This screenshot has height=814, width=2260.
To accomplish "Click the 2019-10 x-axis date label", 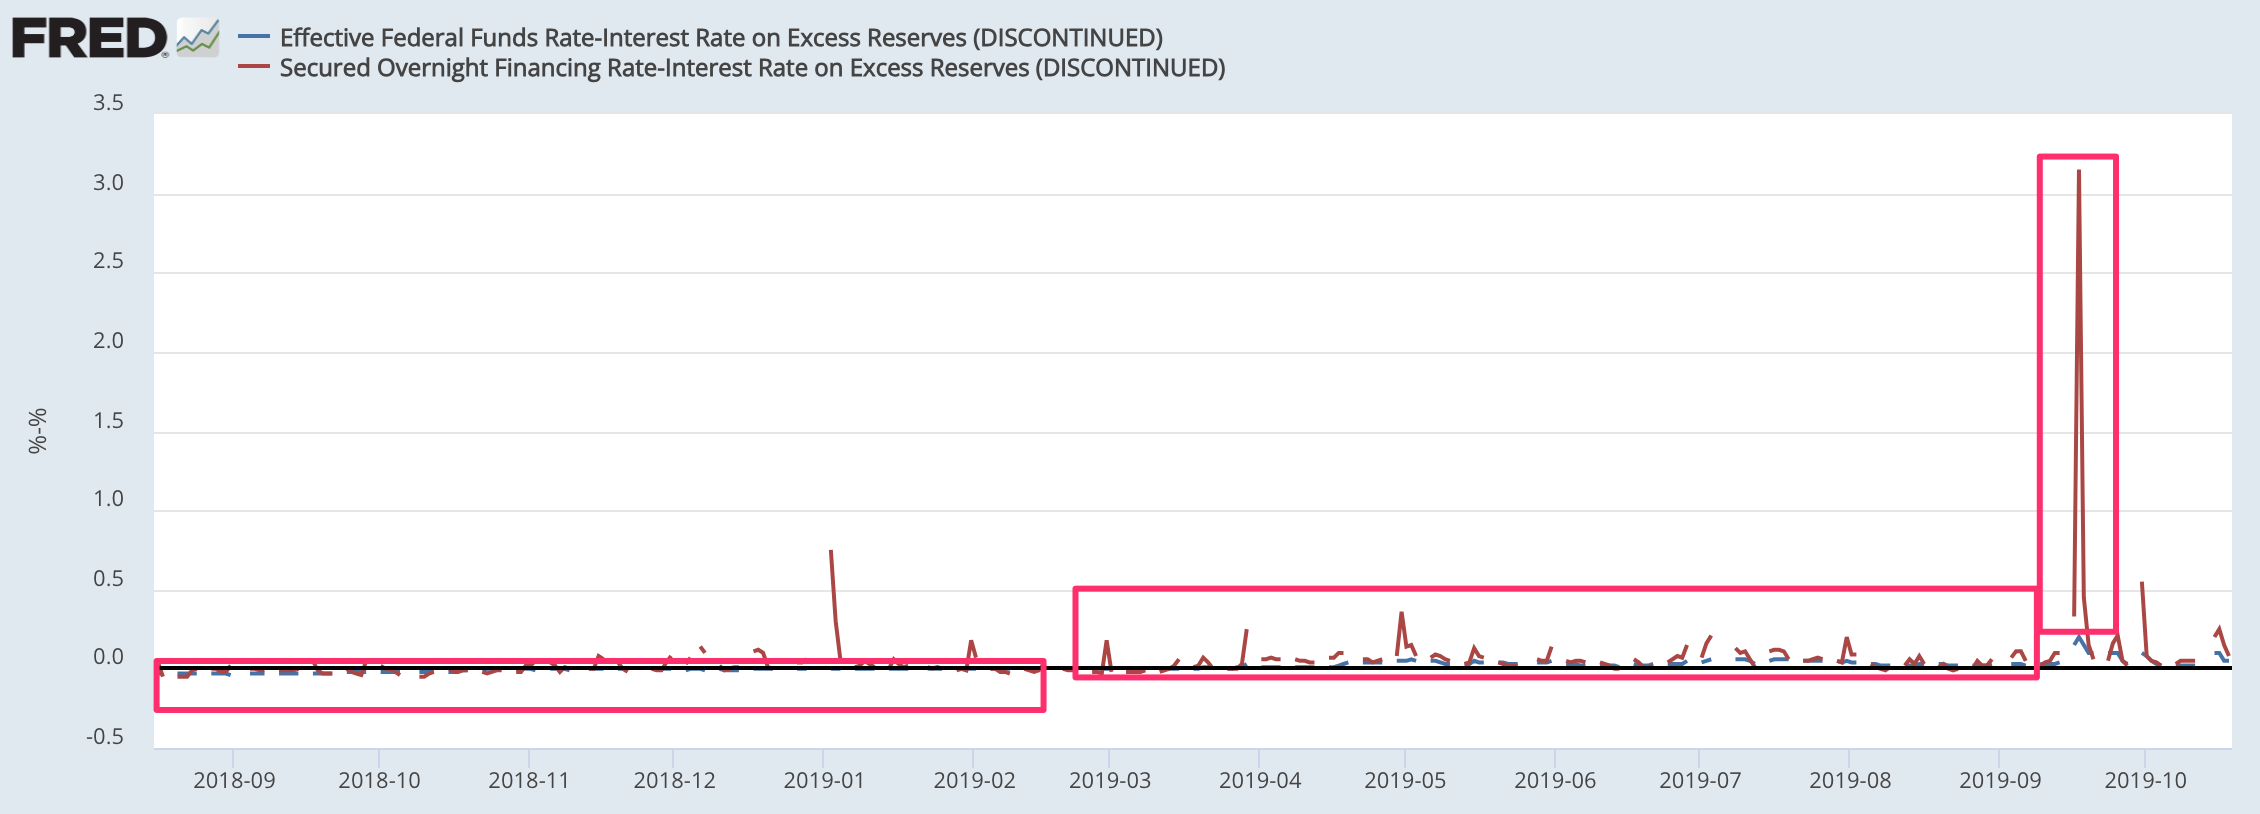I will 2145,781.
